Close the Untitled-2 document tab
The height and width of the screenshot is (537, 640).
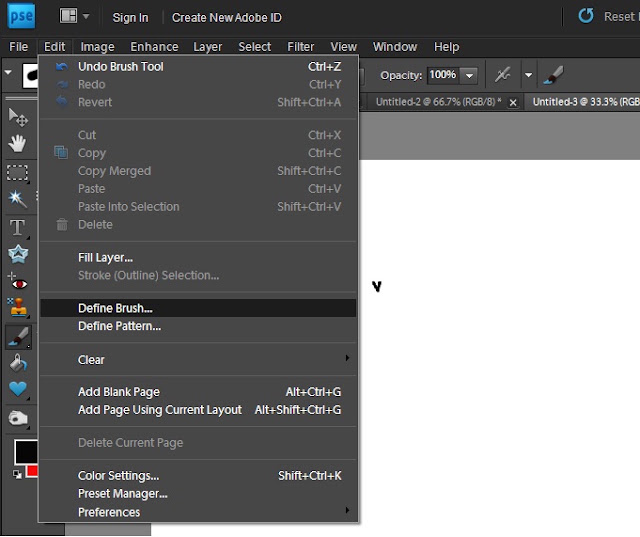[513, 103]
